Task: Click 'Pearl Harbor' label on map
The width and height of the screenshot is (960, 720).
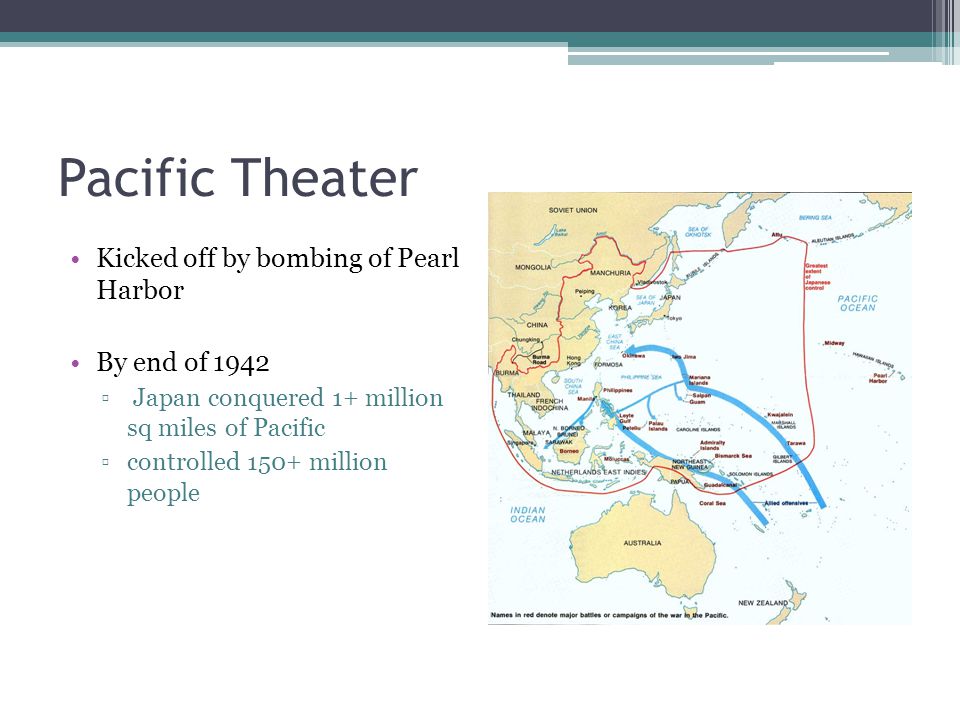Action: pos(879,378)
